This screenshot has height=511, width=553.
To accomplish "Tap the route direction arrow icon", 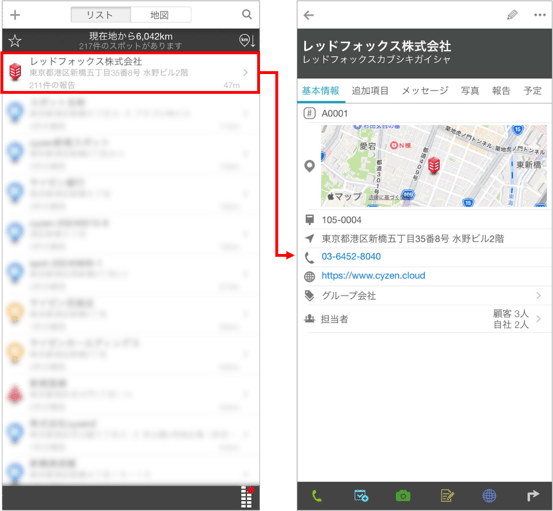I will pyautogui.click(x=533, y=495).
